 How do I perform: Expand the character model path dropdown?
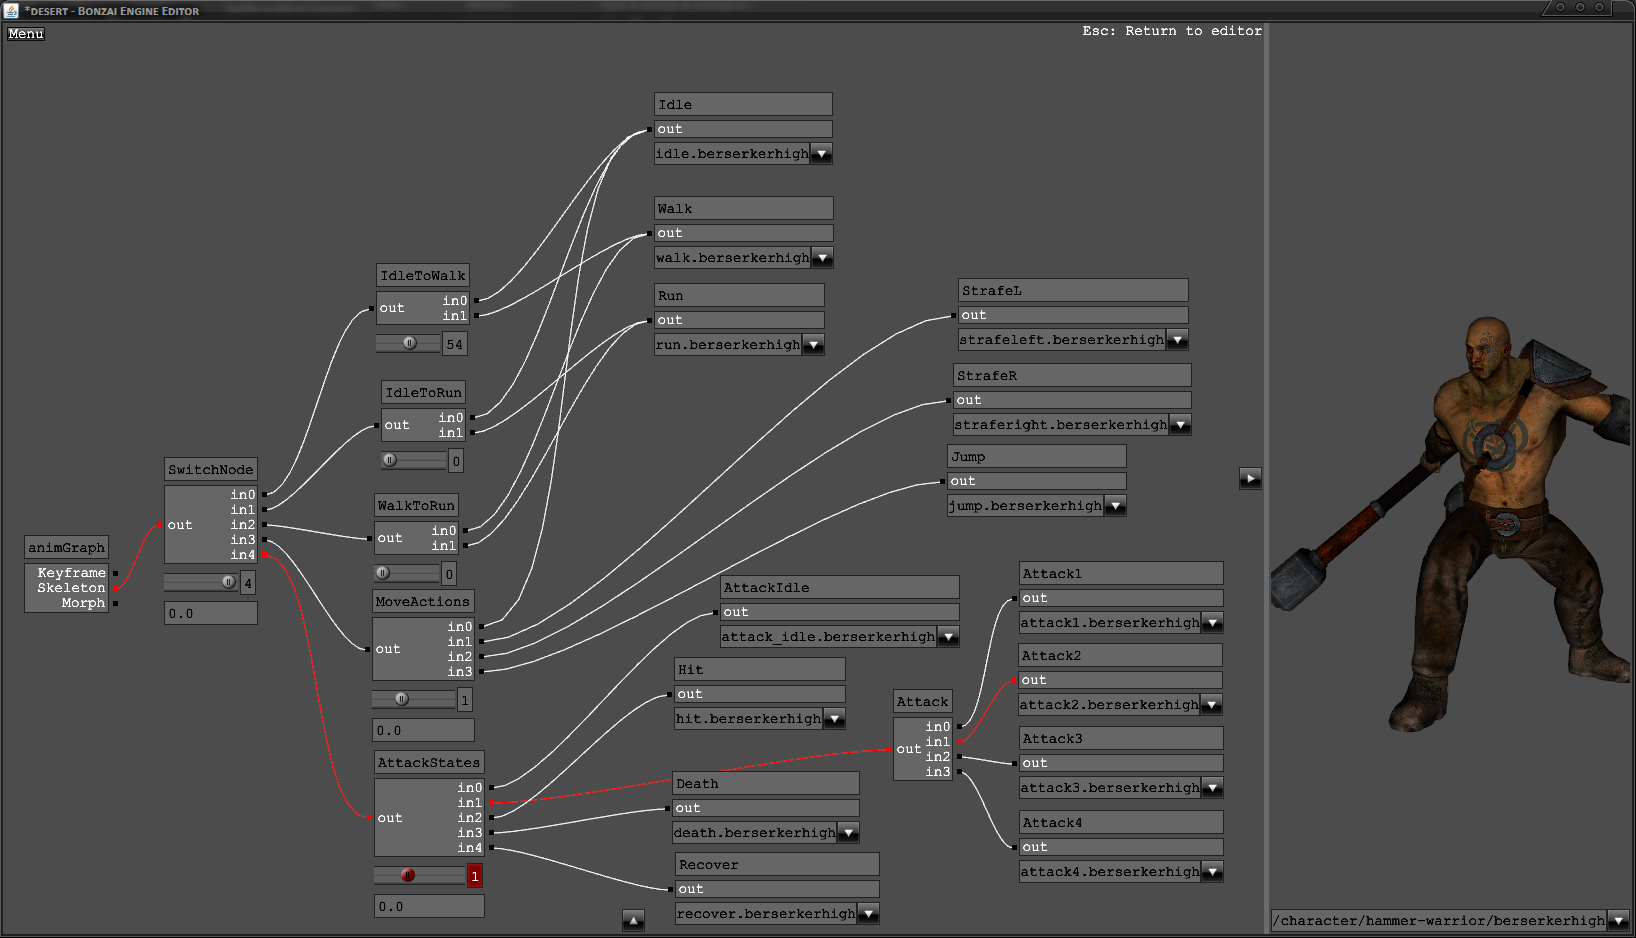tap(1619, 921)
